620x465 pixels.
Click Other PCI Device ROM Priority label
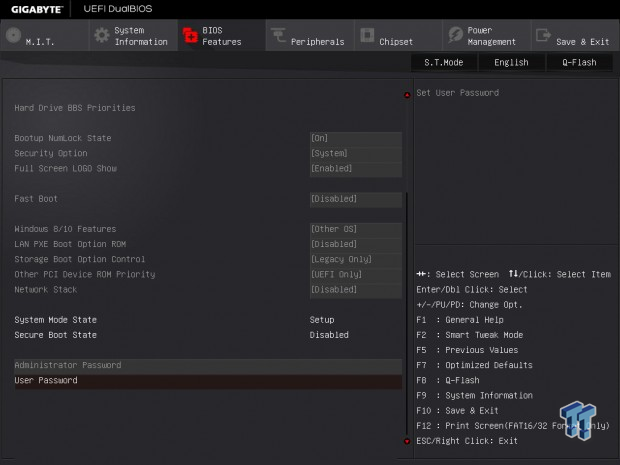coord(85,274)
